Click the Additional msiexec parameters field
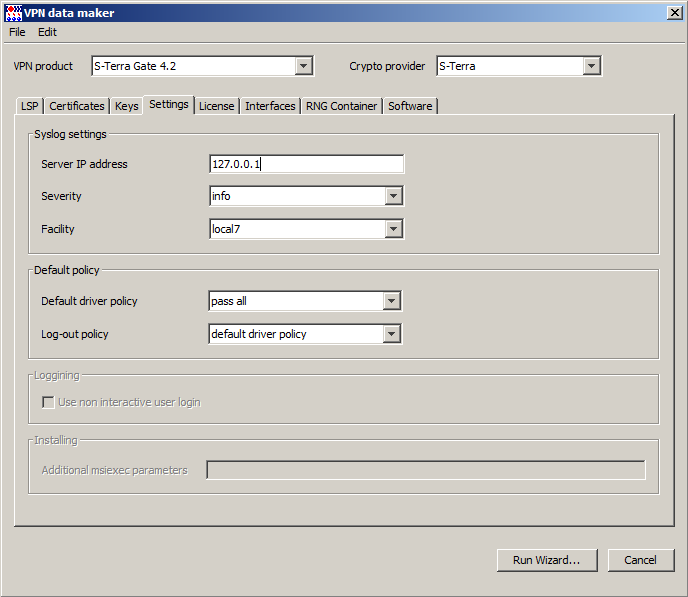 coord(426,470)
